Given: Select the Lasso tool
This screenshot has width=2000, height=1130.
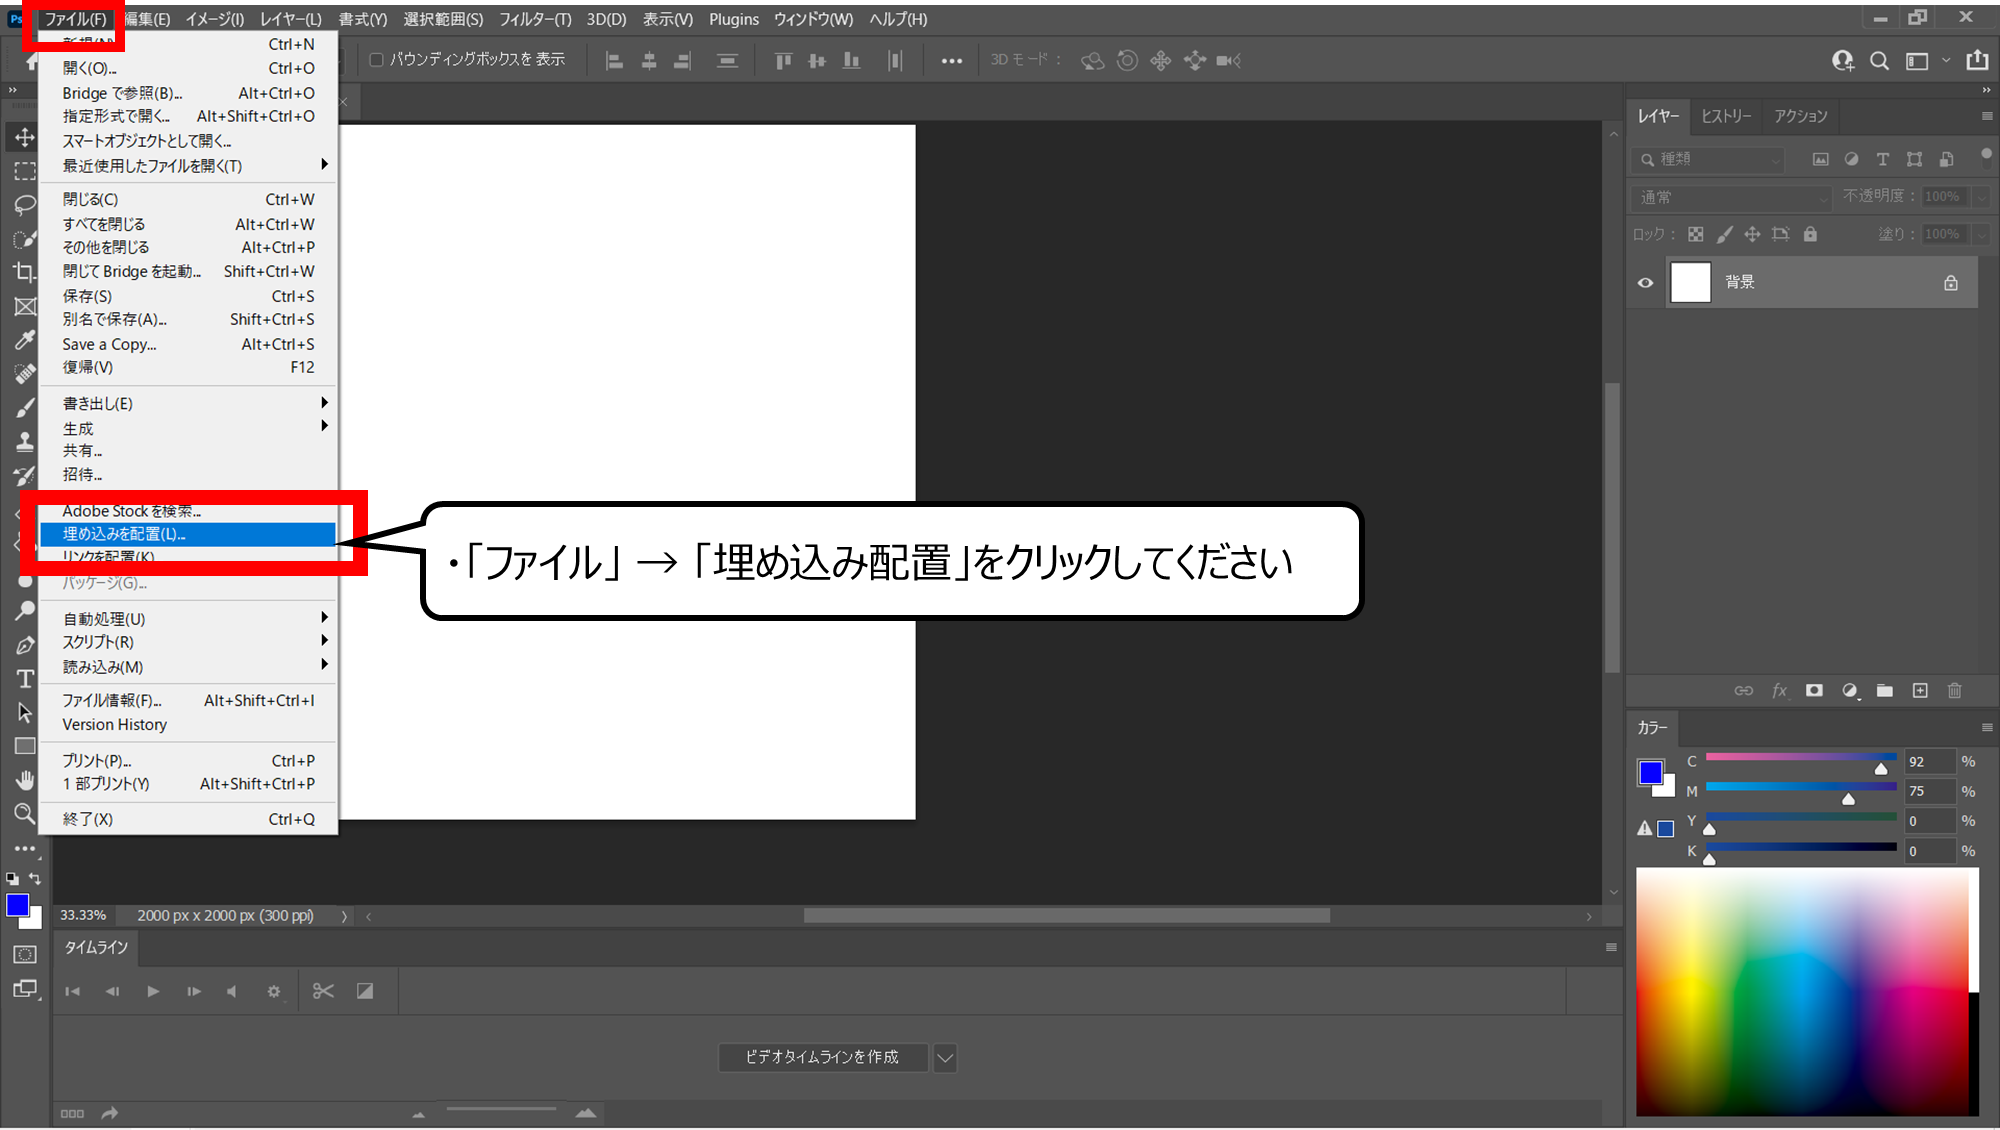Looking at the screenshot, I should tap(25, 205).
